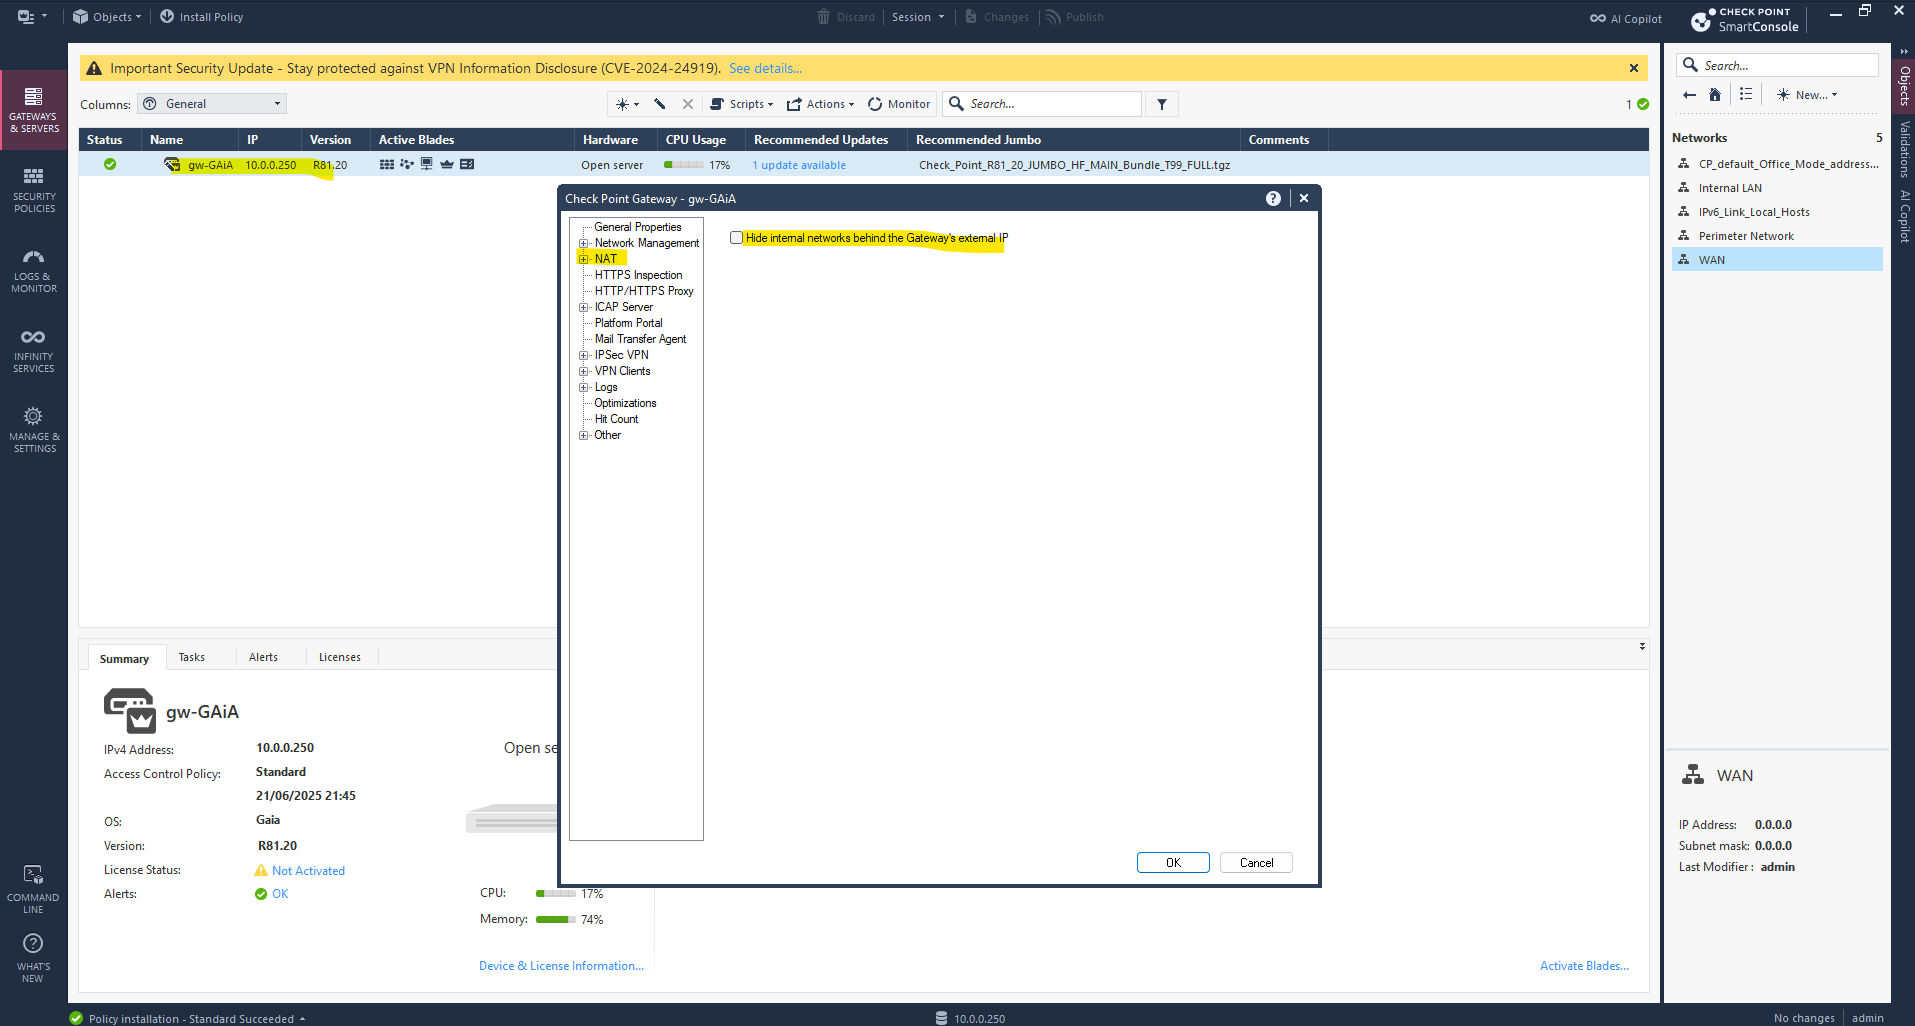Image resolution: width=1915 pixels, height=1026 pixels.
Task: Click the home icon in Objects panel
Action: coord(1715,95)
